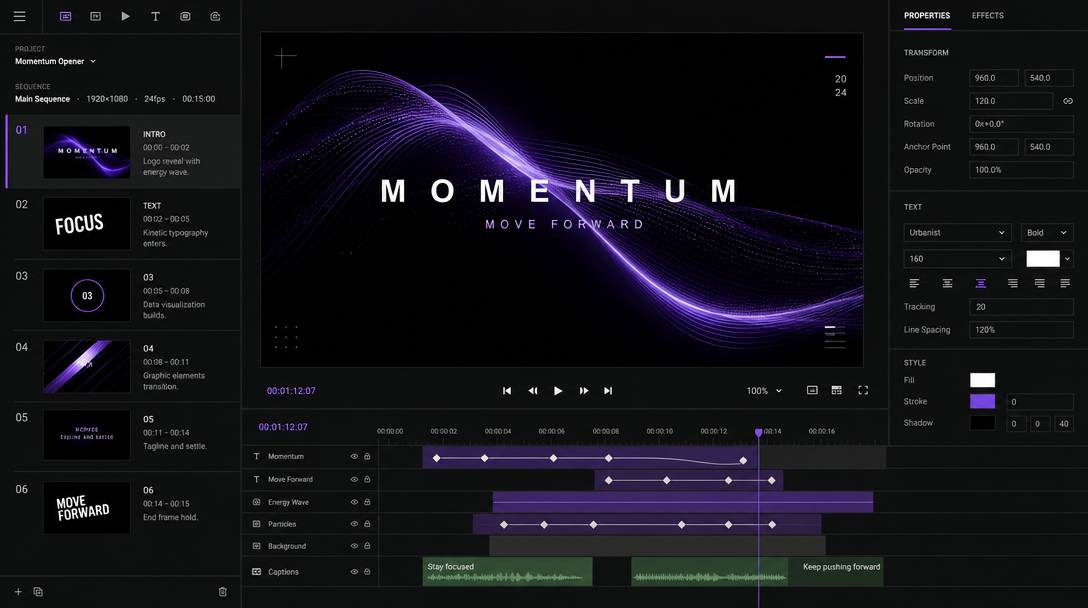Click the Particles layer type icon
The image size is (1088, 608).
click(257, 524)
